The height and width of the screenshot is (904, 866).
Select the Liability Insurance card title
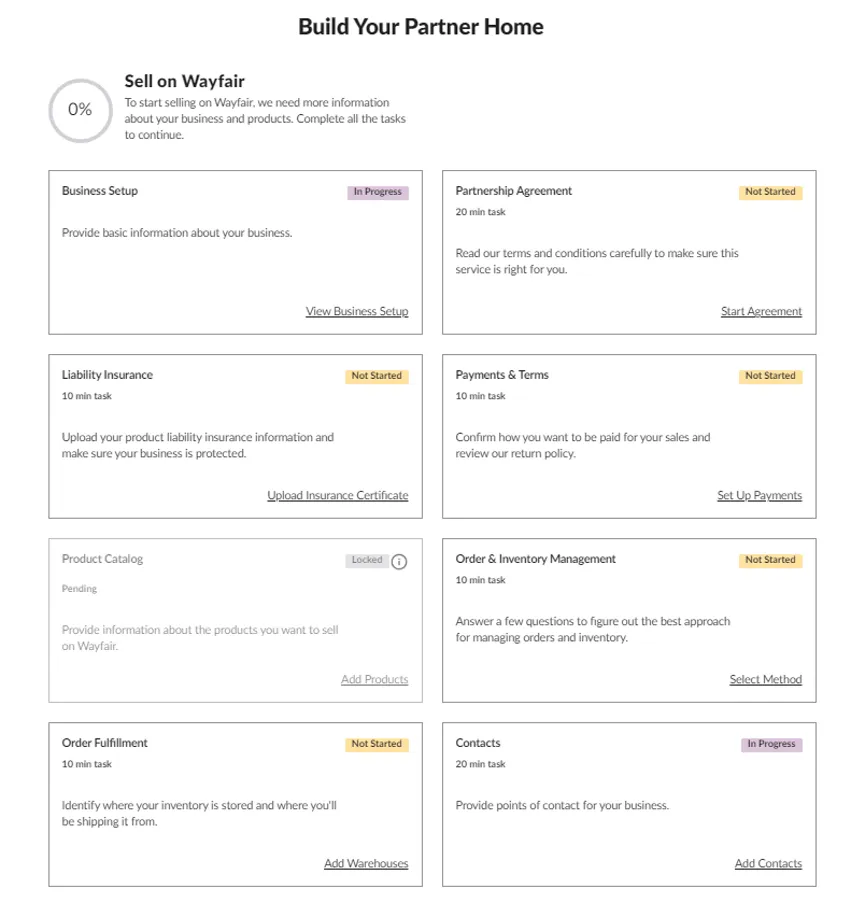(107, 375)
